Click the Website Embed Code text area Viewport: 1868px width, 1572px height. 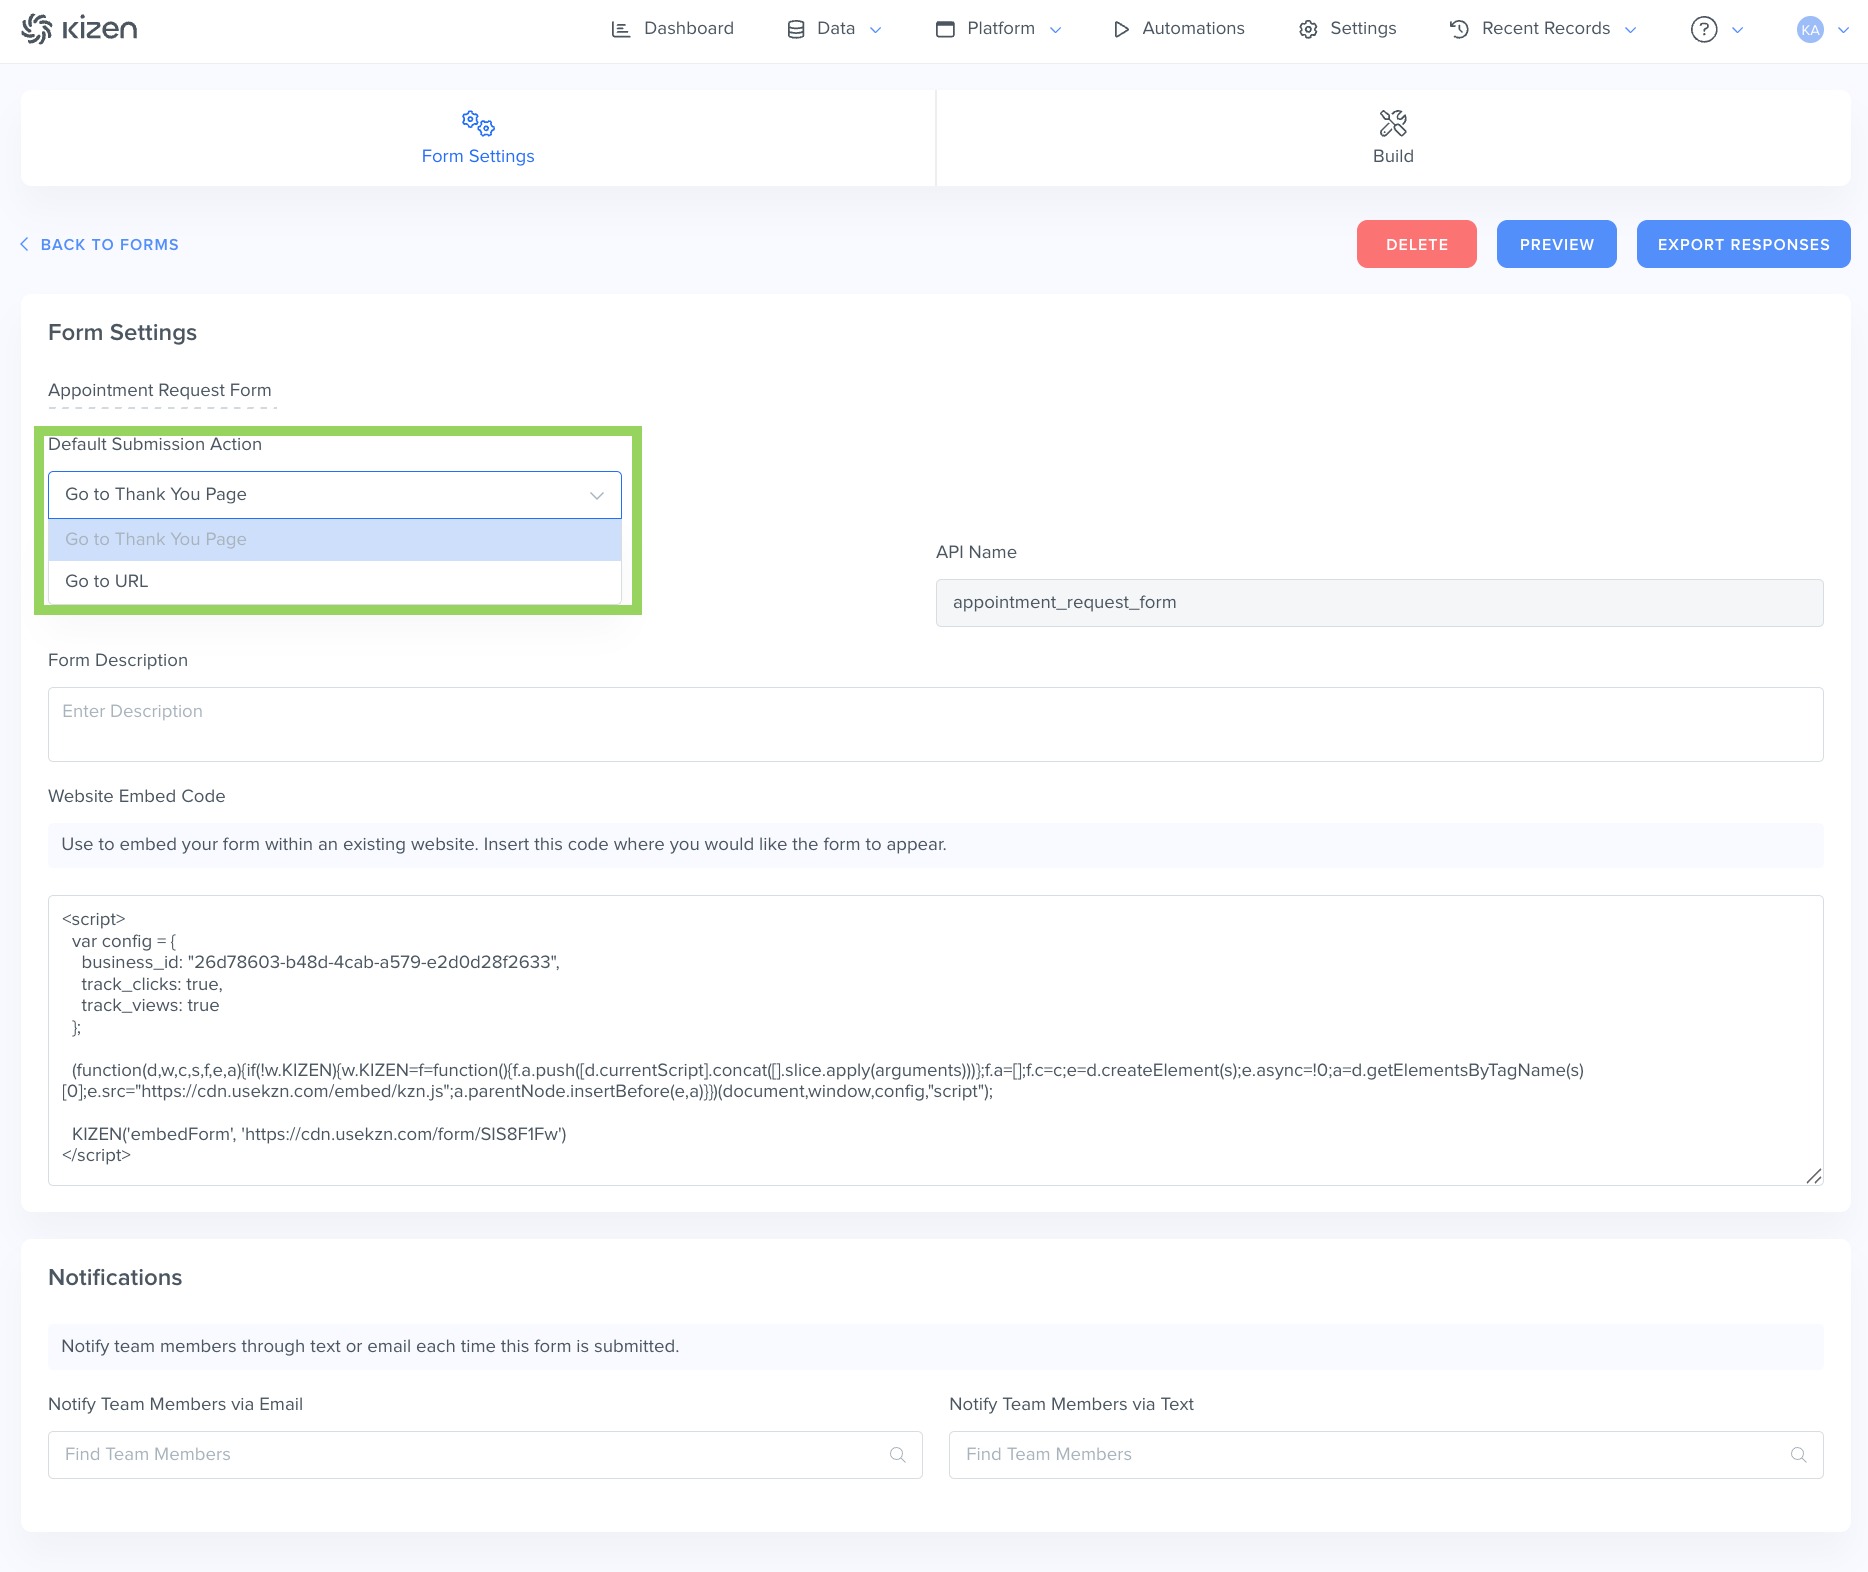tap(935, 1040)
